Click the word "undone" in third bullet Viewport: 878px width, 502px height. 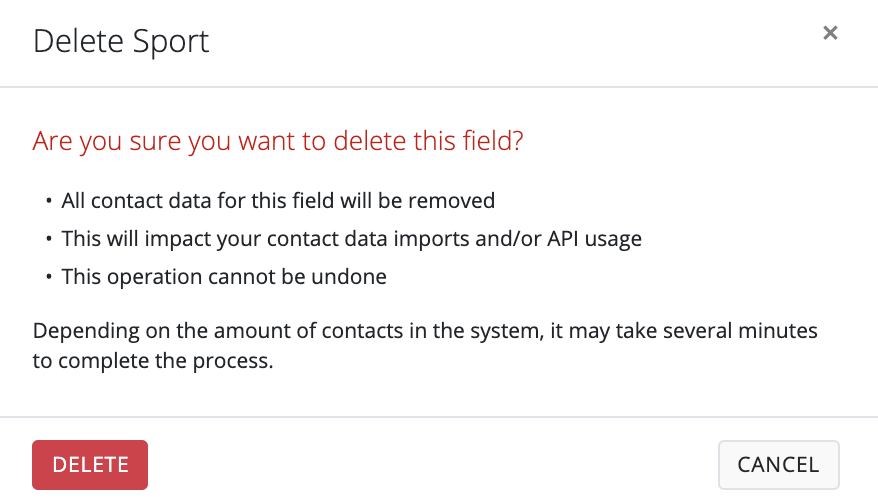353,277
